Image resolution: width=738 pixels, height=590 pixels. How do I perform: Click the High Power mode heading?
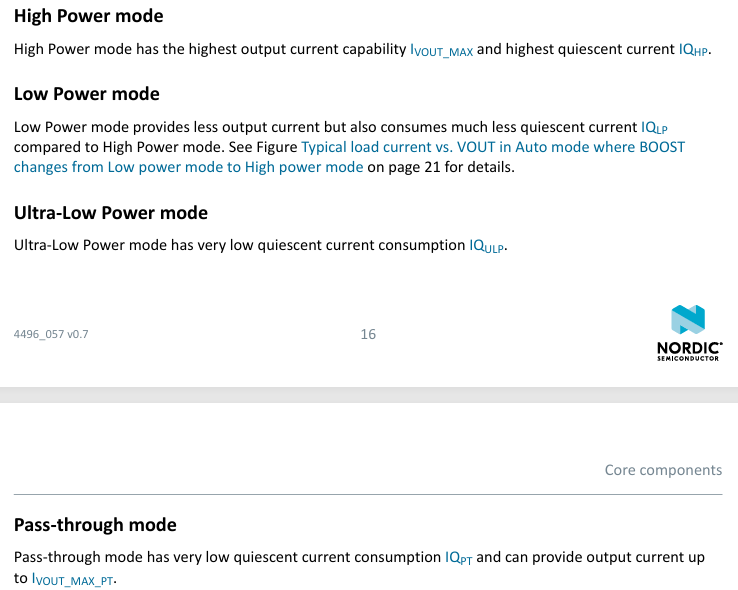88,16
